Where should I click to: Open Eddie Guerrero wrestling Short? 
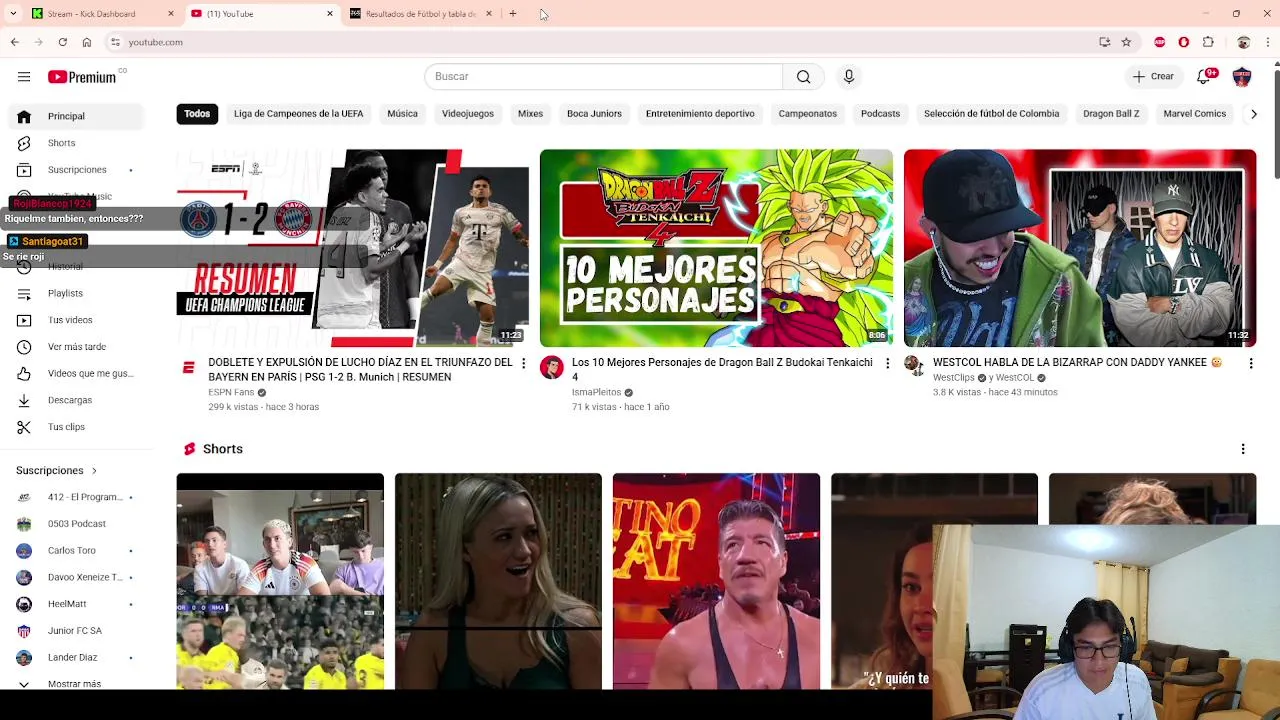click(x=716, y=581)
